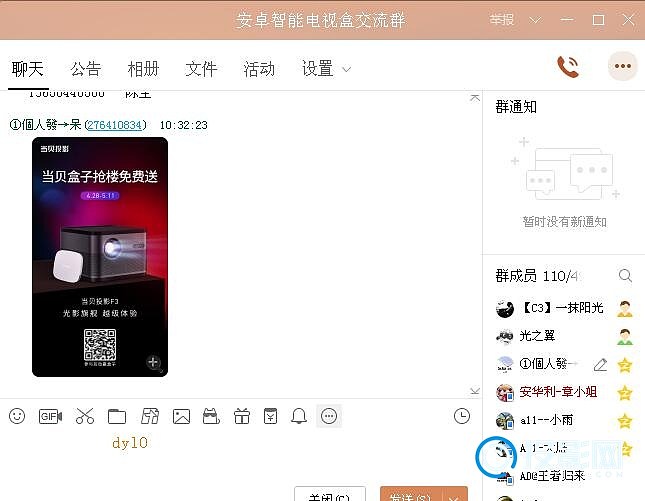Open the 文件 tab

pos(201,69)
